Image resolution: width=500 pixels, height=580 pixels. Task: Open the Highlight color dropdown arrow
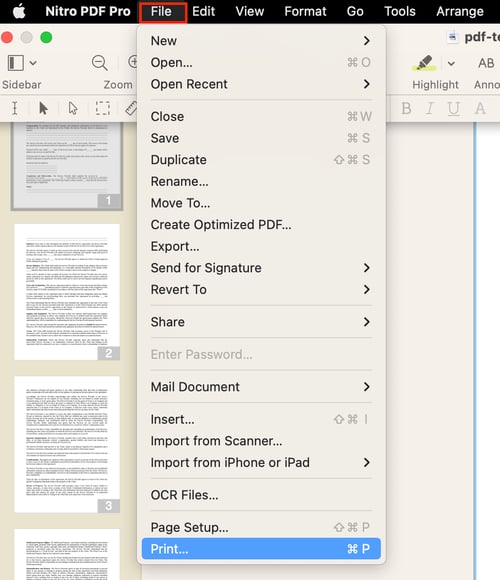(x=451, y=64)
